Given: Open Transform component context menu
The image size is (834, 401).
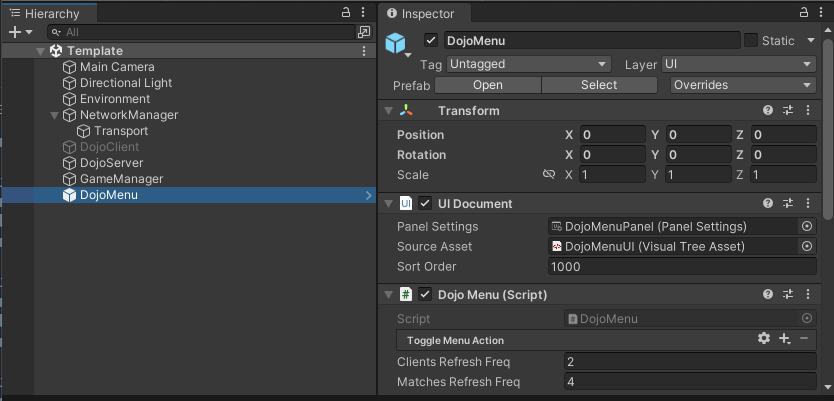Looking at the screenshot, I should pyautogui.click(x=808, y=111).
